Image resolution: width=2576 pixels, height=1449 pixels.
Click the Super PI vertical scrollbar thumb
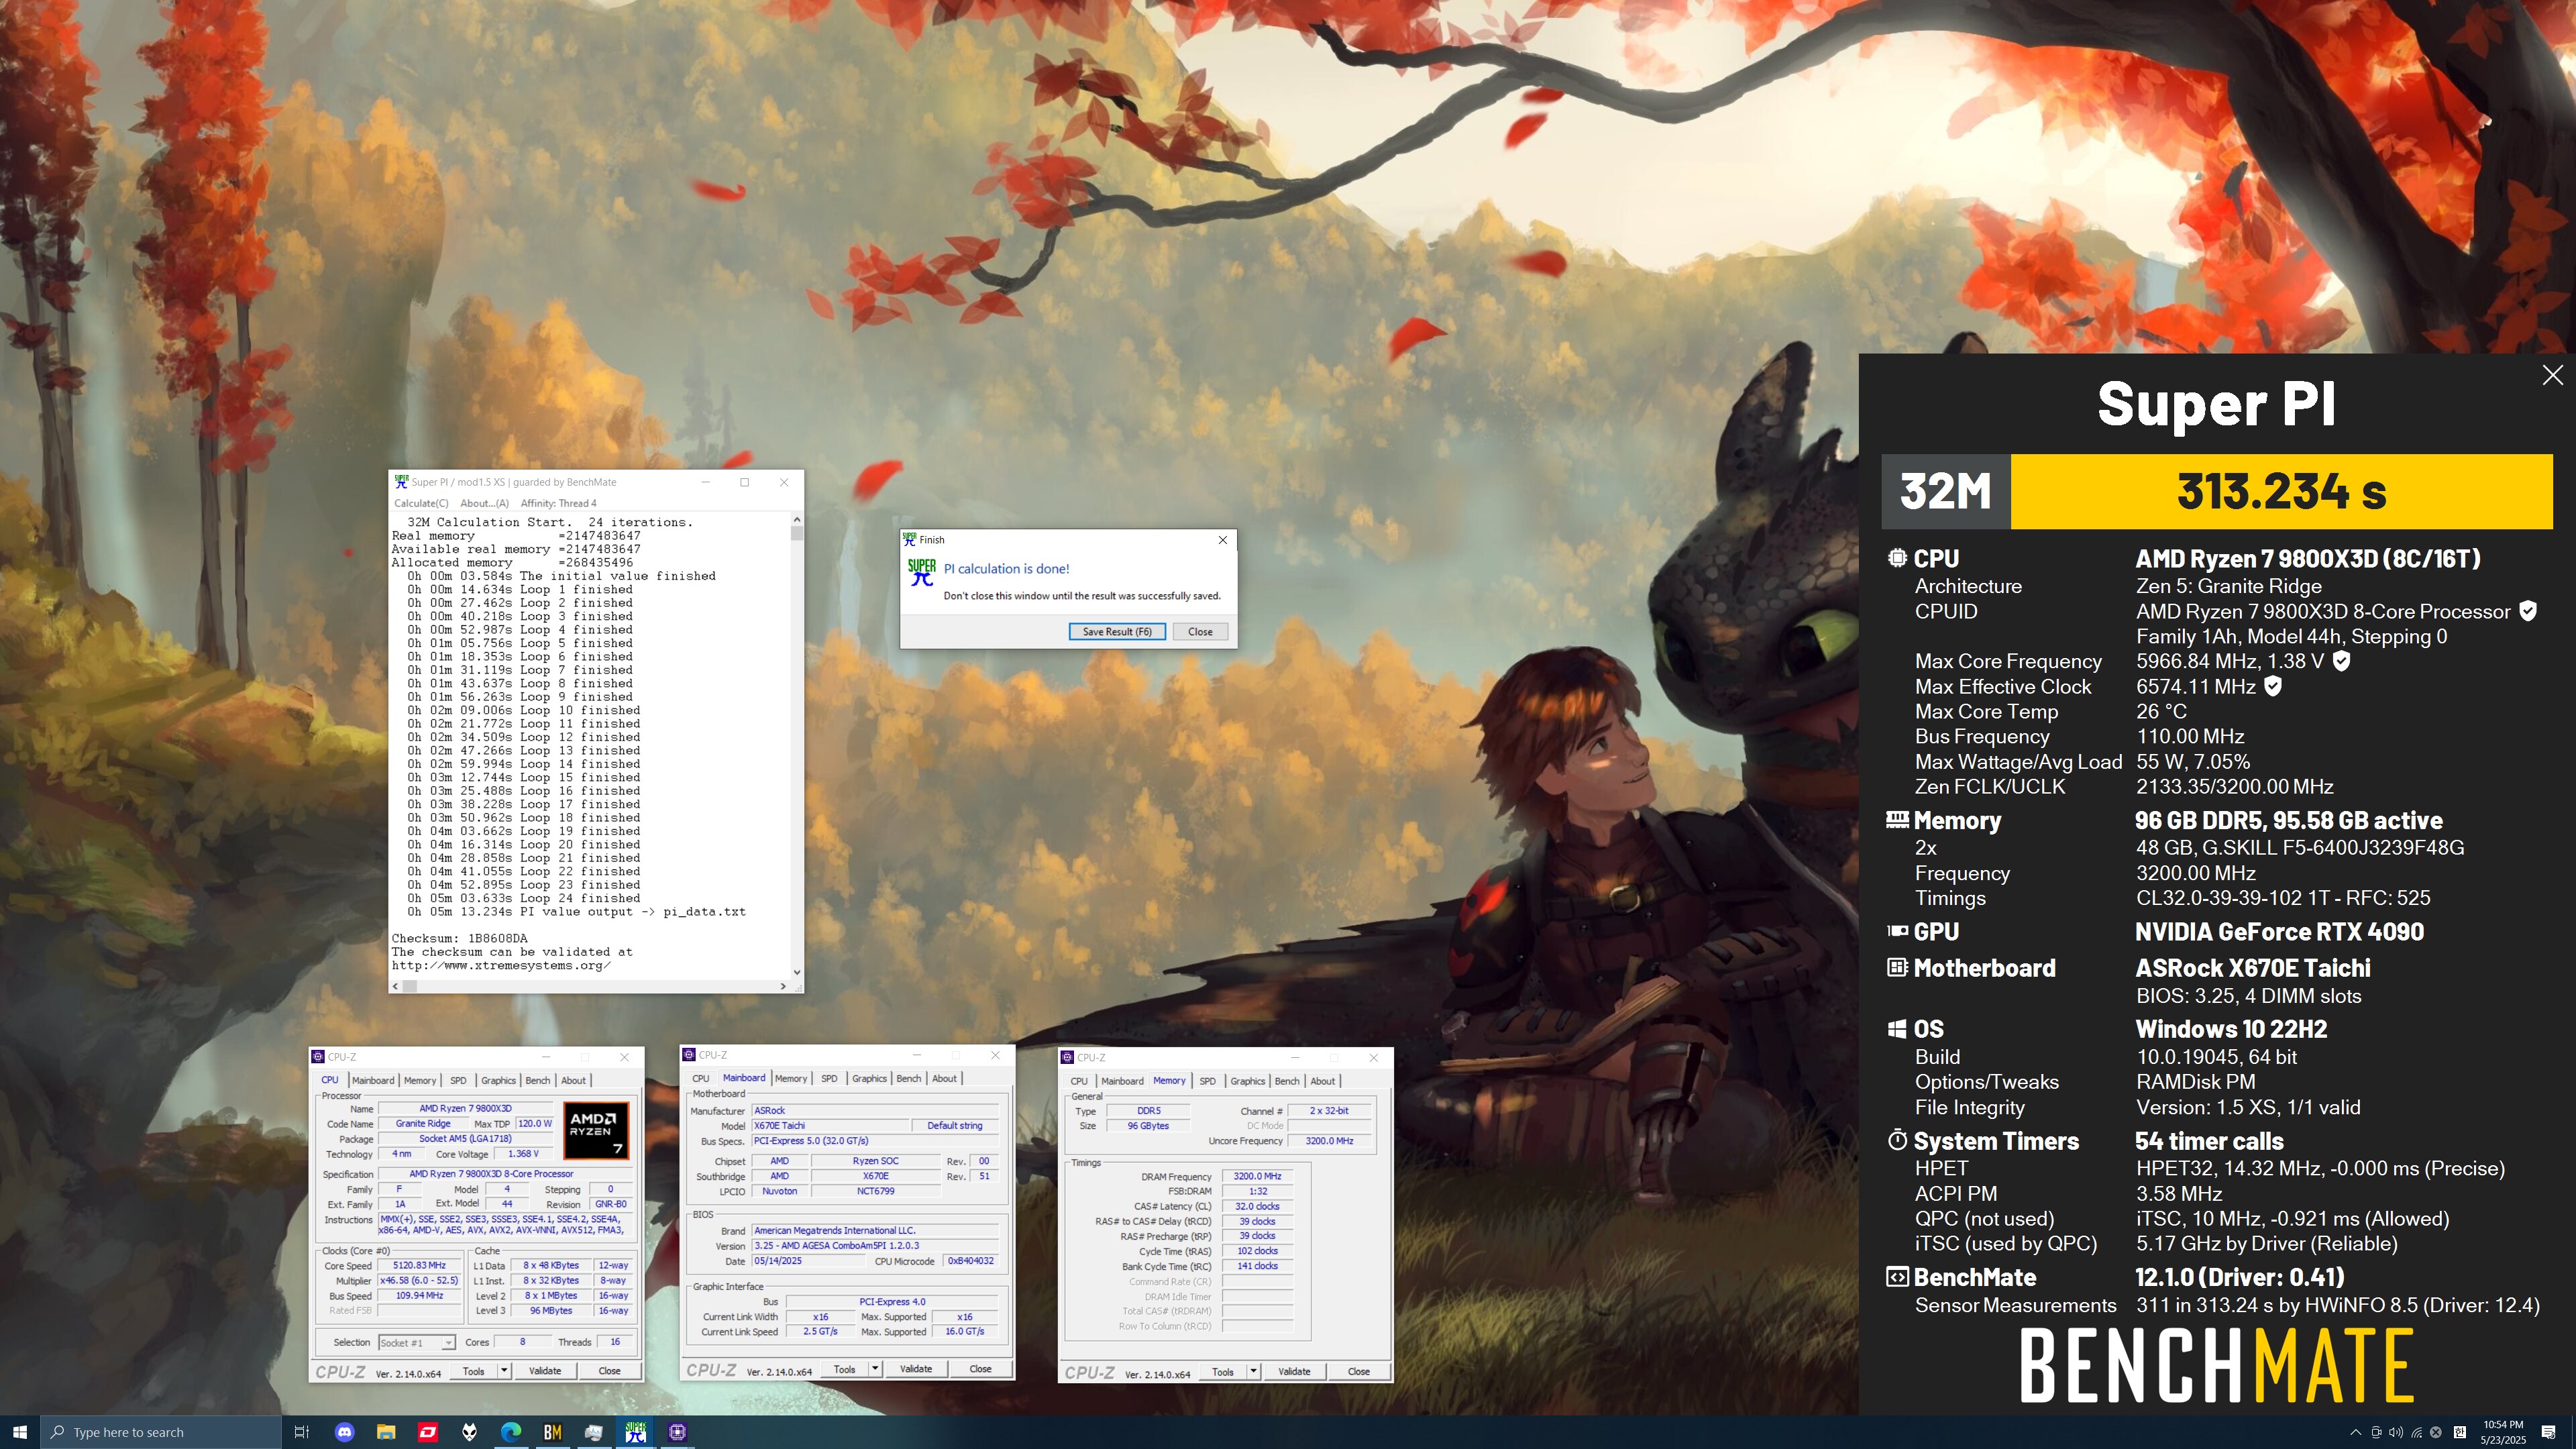click(x=797, y=533)
